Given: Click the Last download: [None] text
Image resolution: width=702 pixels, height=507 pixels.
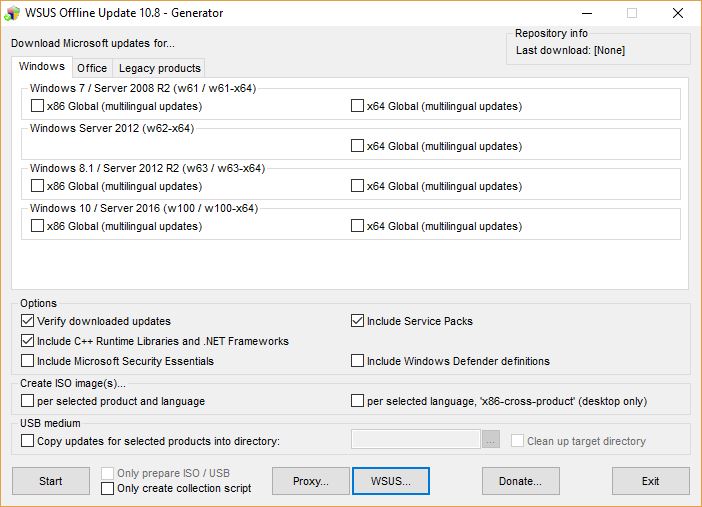Looking at the screenshot, I should click(570, 50).
